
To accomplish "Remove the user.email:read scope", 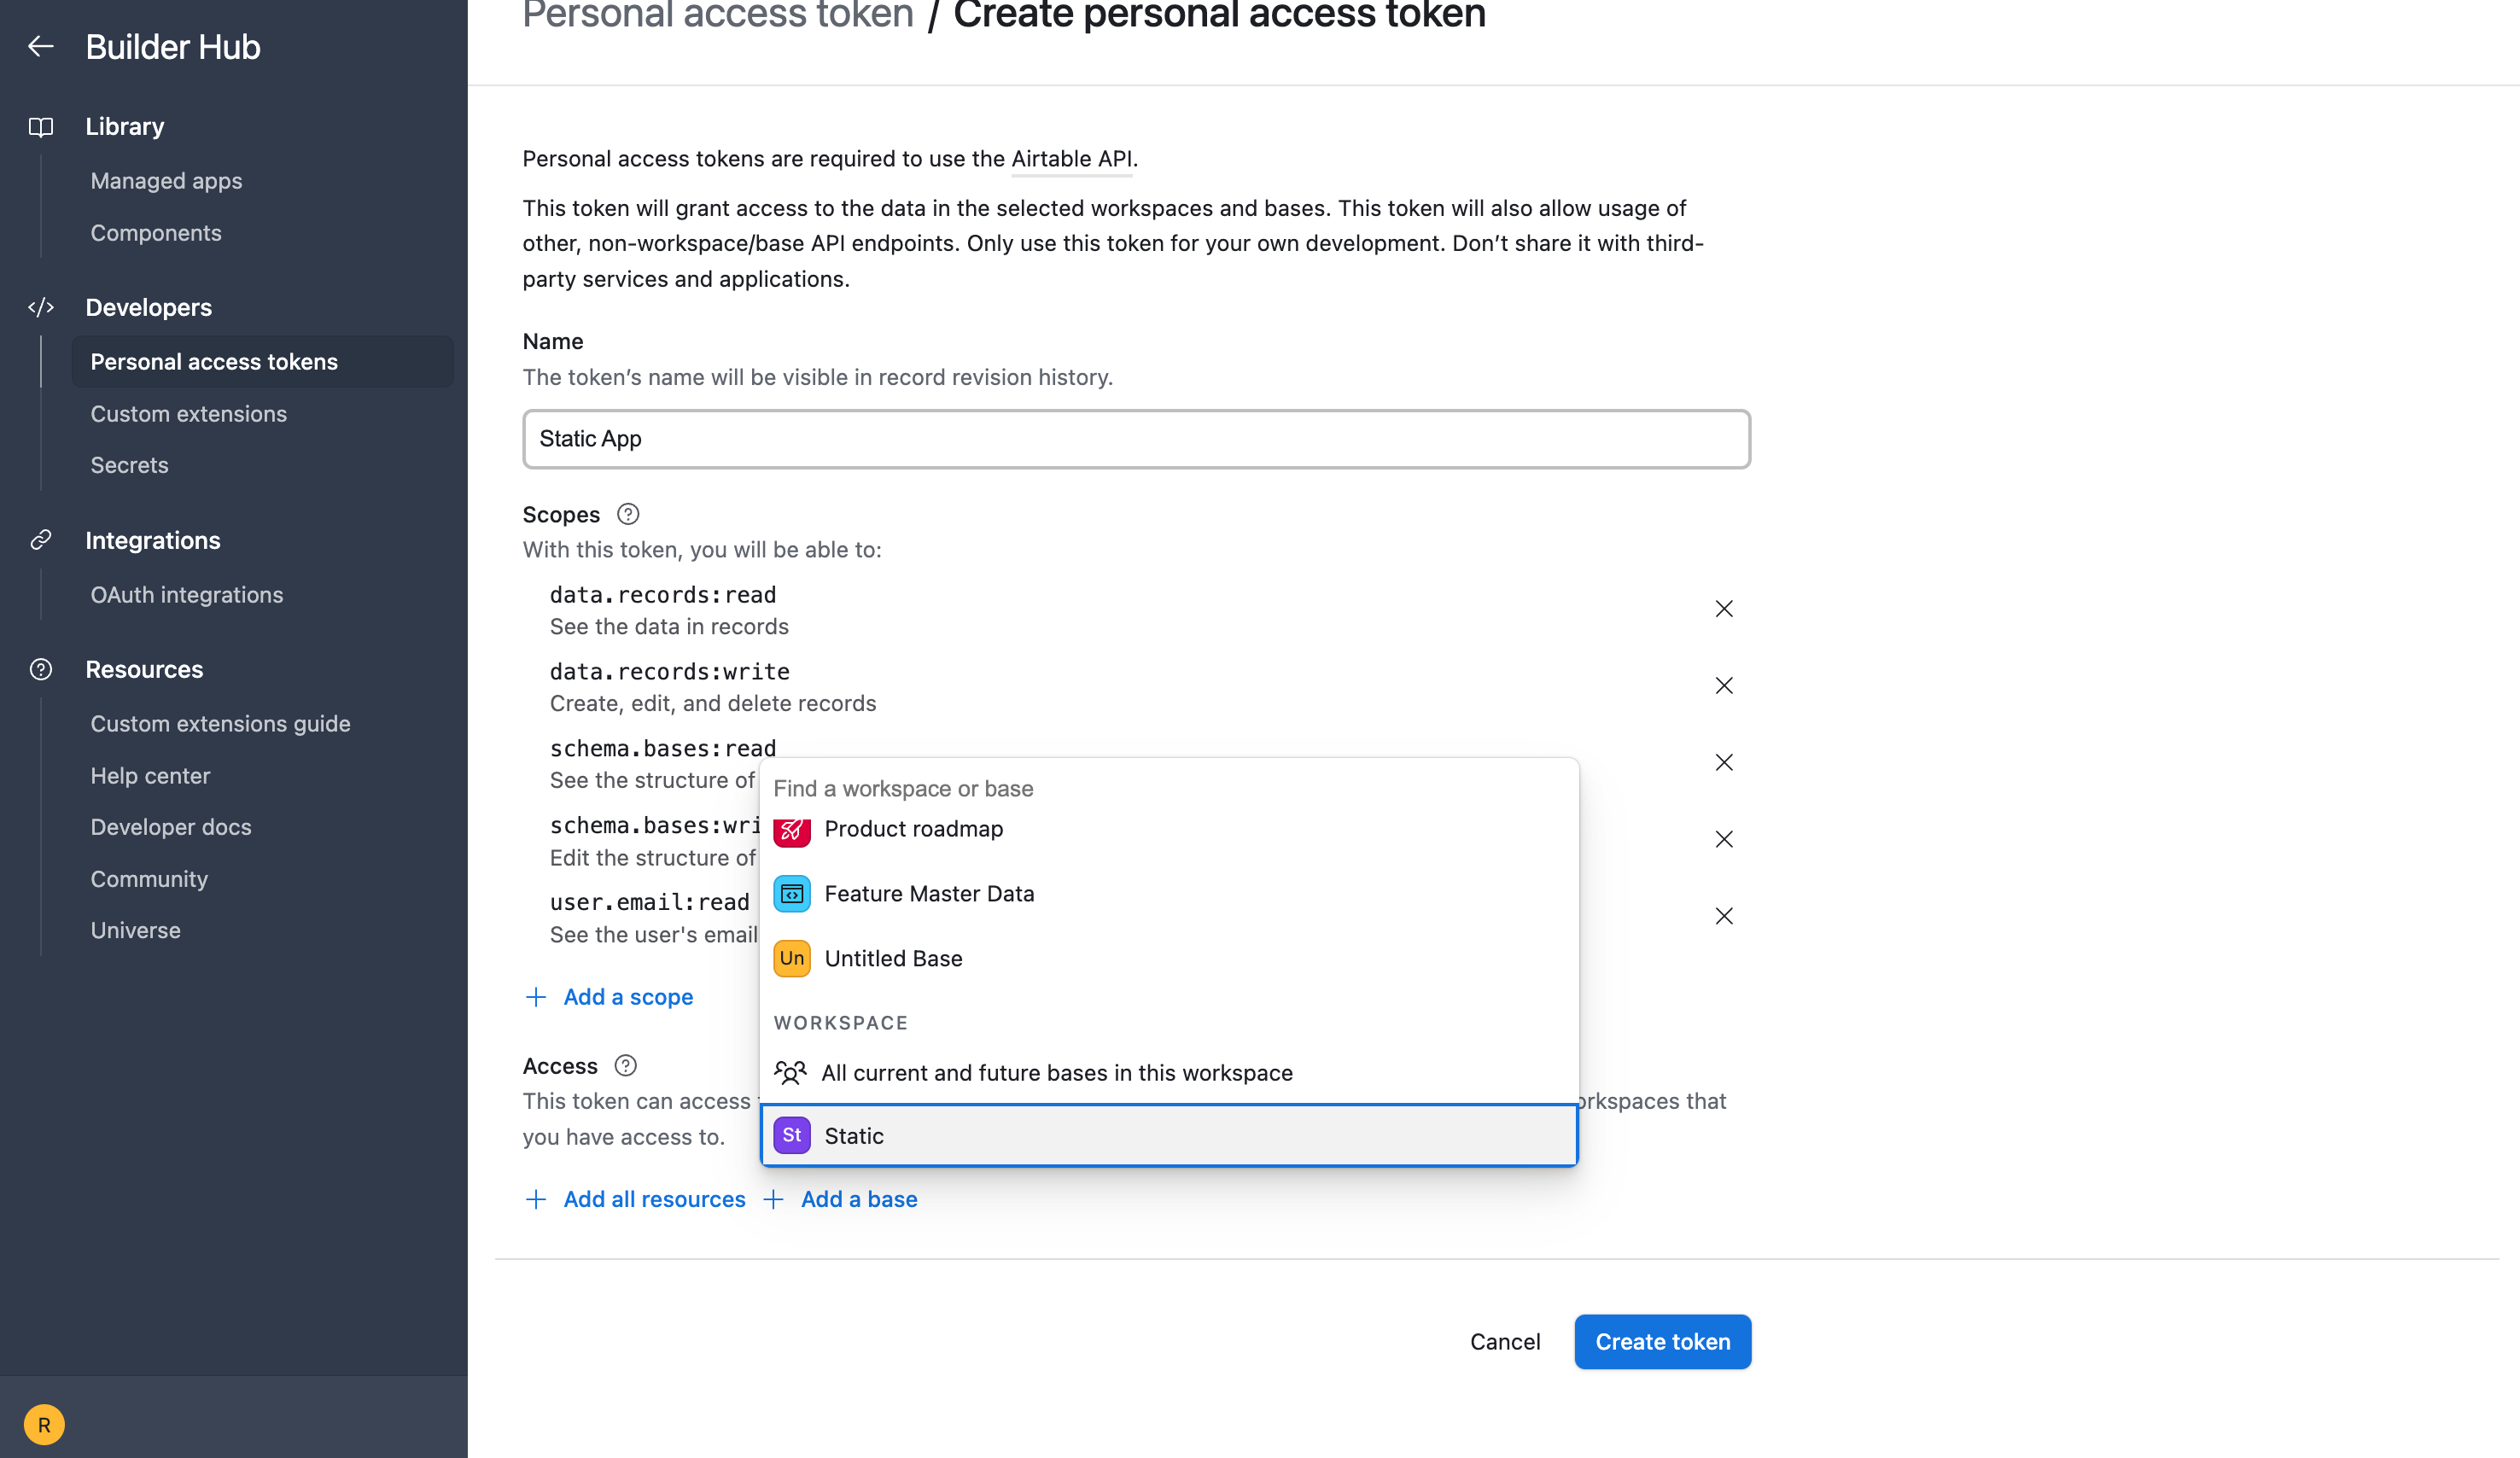I will tap(1723, 916).
